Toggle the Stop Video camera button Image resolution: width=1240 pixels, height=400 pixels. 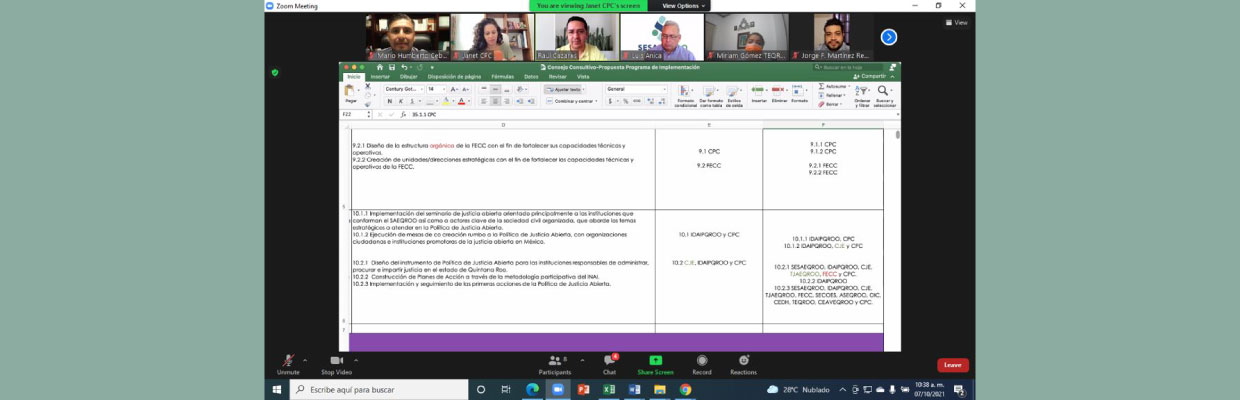pyautogui.click(x=335, y=362)
